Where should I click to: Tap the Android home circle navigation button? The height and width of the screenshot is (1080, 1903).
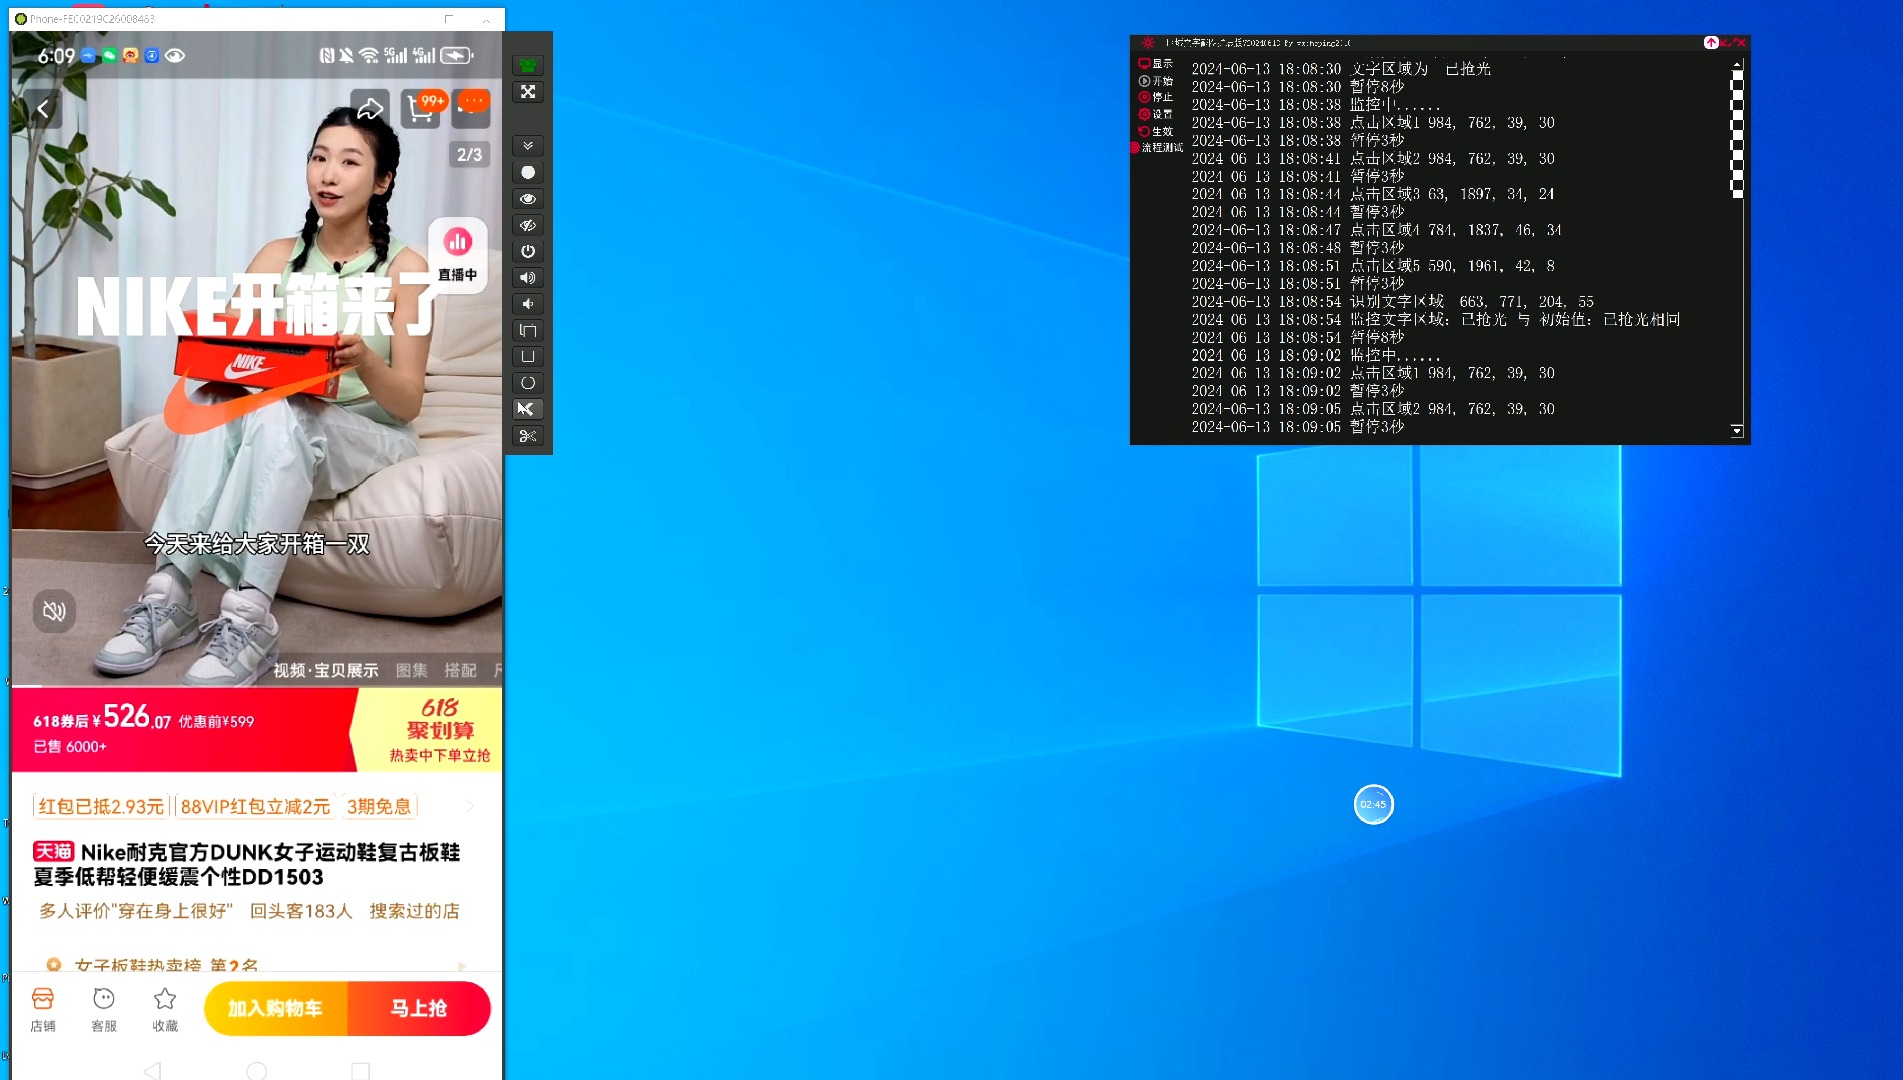tap(257, 1070)
